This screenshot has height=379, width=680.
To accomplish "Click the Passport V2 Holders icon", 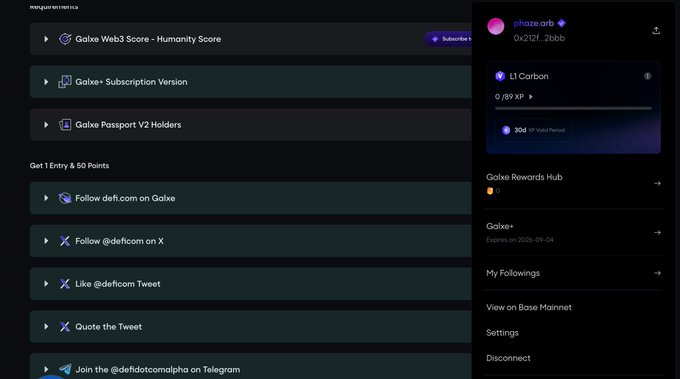I will 65,125.
